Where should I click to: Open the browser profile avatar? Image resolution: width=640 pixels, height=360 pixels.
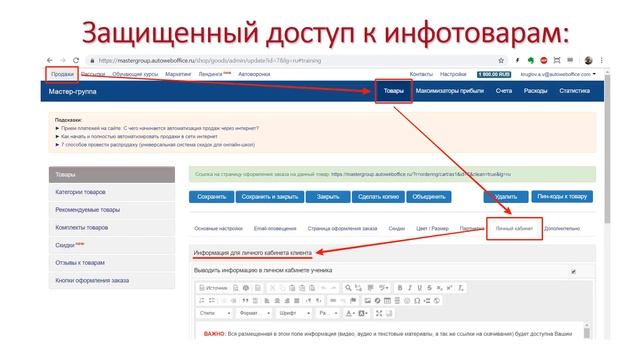588,60
